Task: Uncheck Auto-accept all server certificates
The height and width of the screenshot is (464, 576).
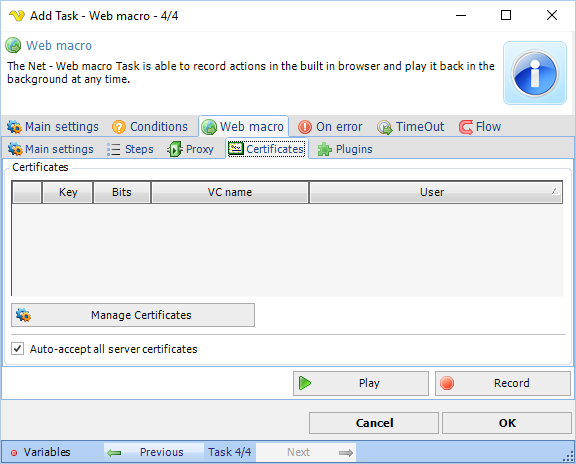Action: [x=18, y=349]
